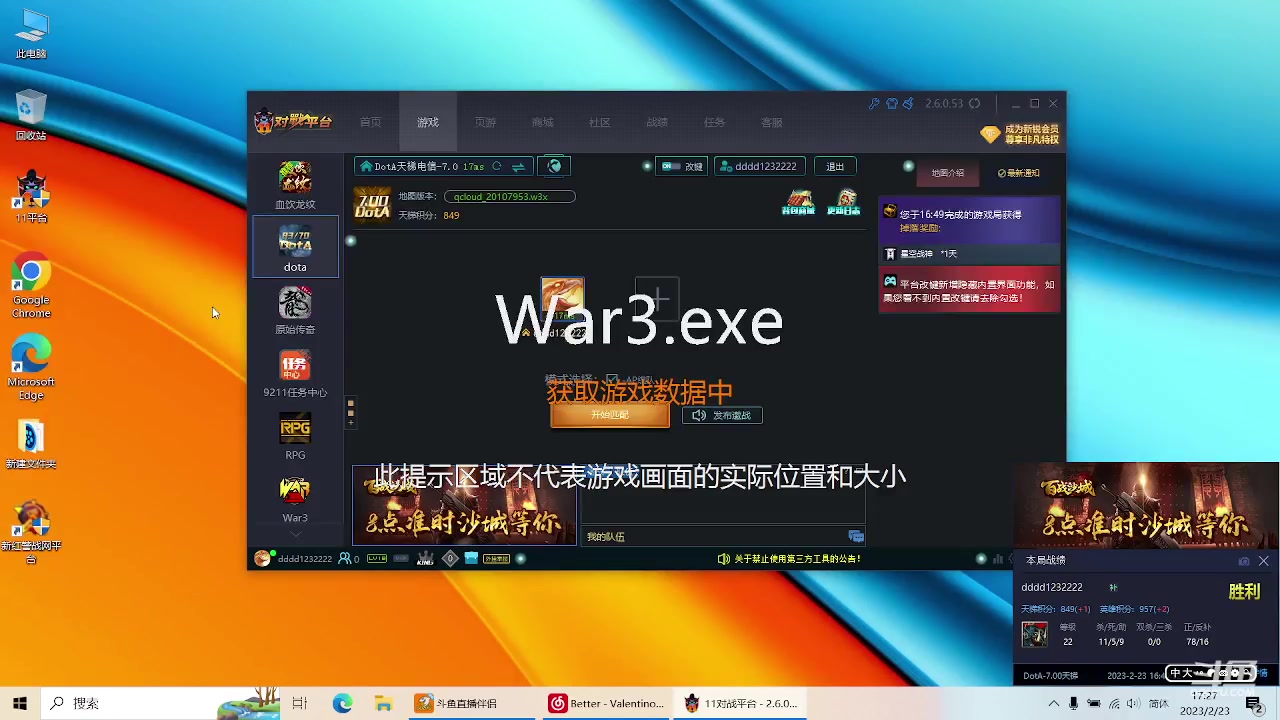Click the dragon hero avatar slot

coord(562,300)
